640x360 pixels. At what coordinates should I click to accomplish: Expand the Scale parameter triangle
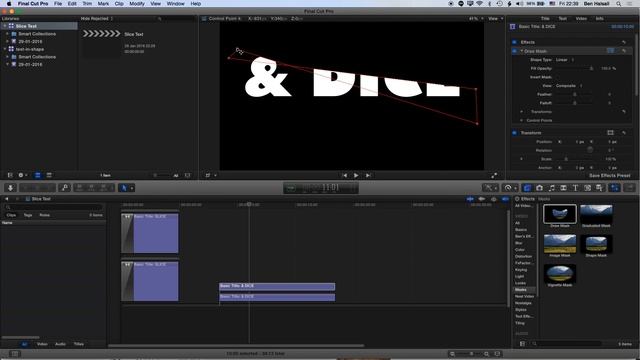click(x=522, y=159)
